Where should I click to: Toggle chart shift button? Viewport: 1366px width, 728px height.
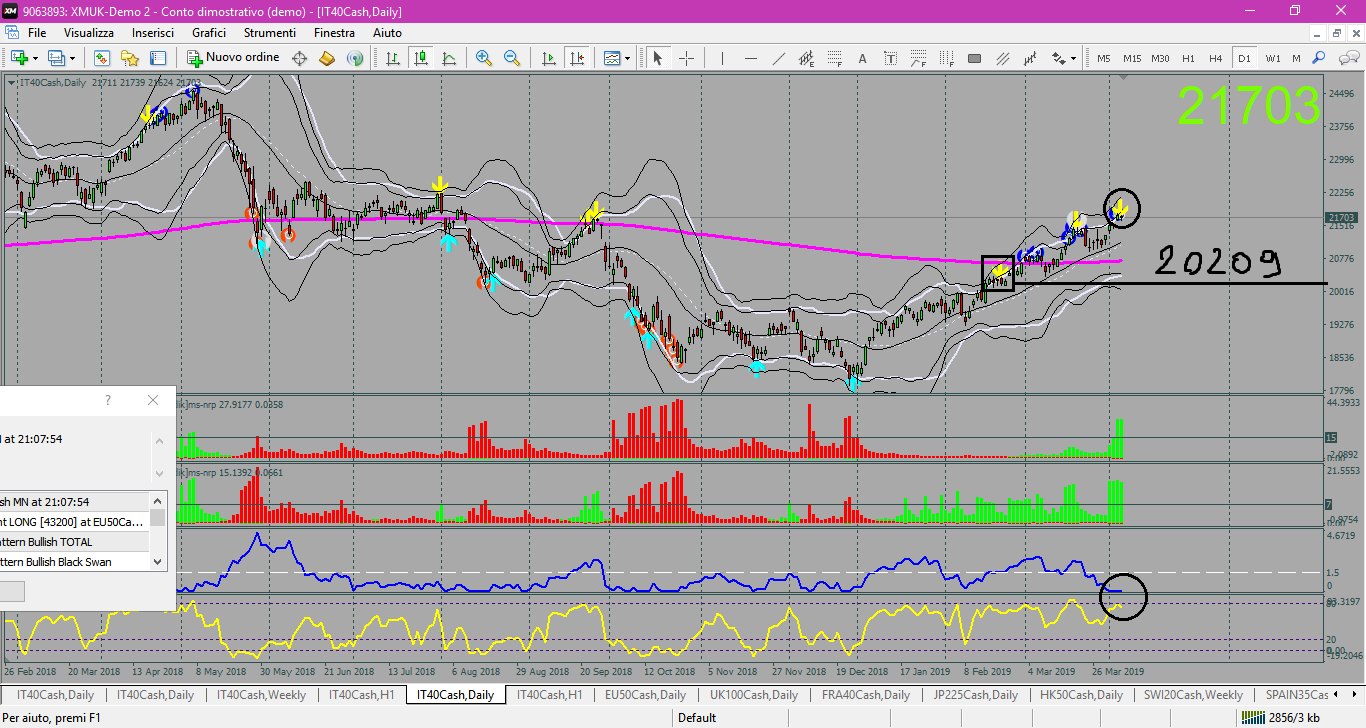(x=576, y=58)
